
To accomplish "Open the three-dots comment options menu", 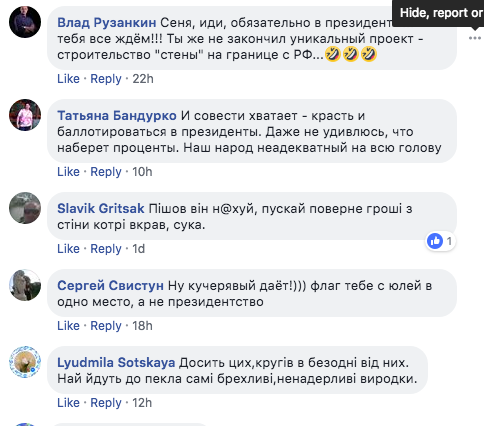I will (474, 38).
